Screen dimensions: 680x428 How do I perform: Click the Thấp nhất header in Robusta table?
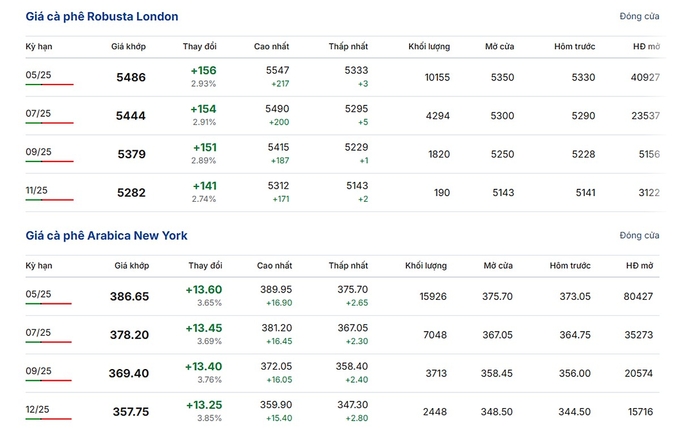tap(348, 46)
